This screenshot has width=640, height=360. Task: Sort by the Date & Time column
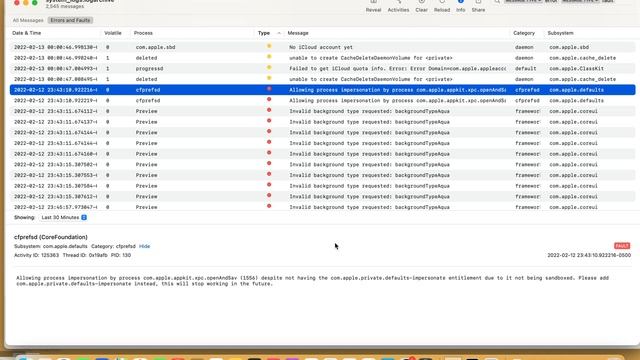tap(27, 33)
